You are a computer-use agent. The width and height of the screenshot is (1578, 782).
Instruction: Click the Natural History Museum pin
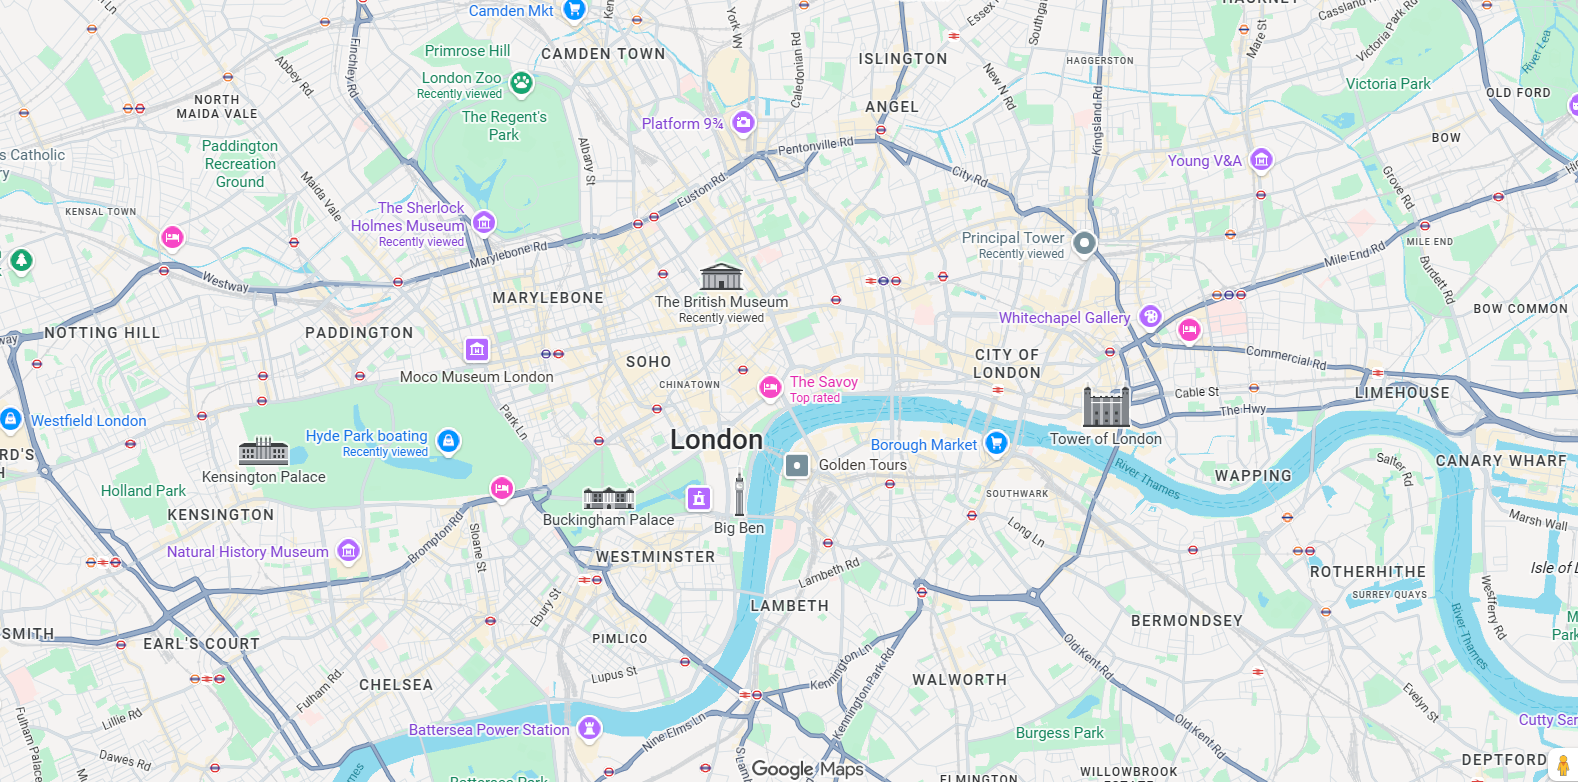point(348,551)
